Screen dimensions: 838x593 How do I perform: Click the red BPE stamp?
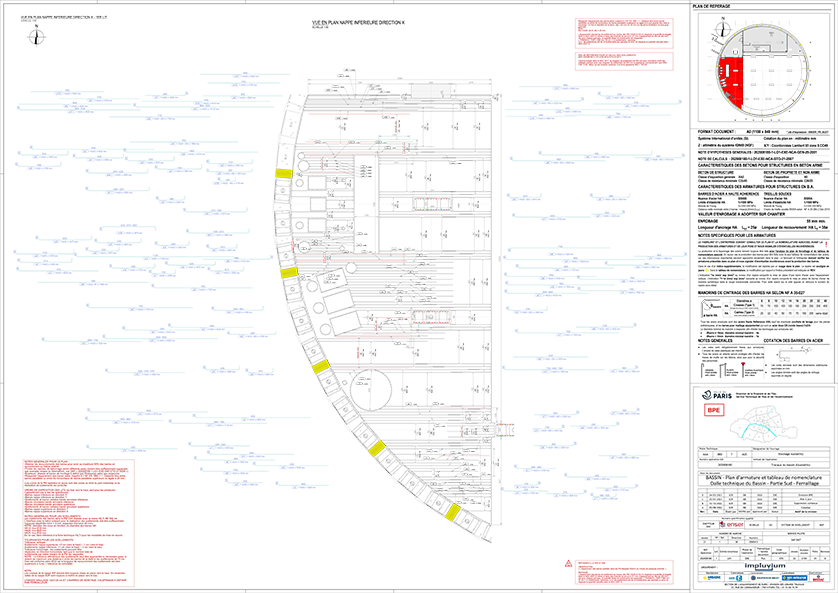coord(714,410)
